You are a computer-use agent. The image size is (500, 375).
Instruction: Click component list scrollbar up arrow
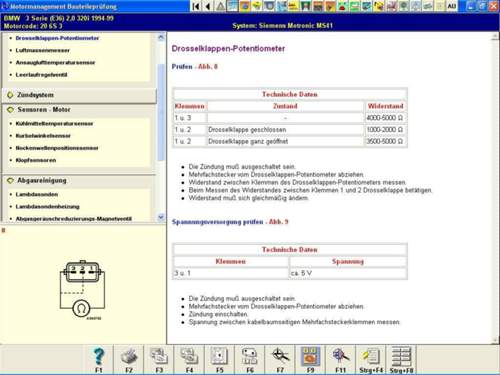point(161,37)
